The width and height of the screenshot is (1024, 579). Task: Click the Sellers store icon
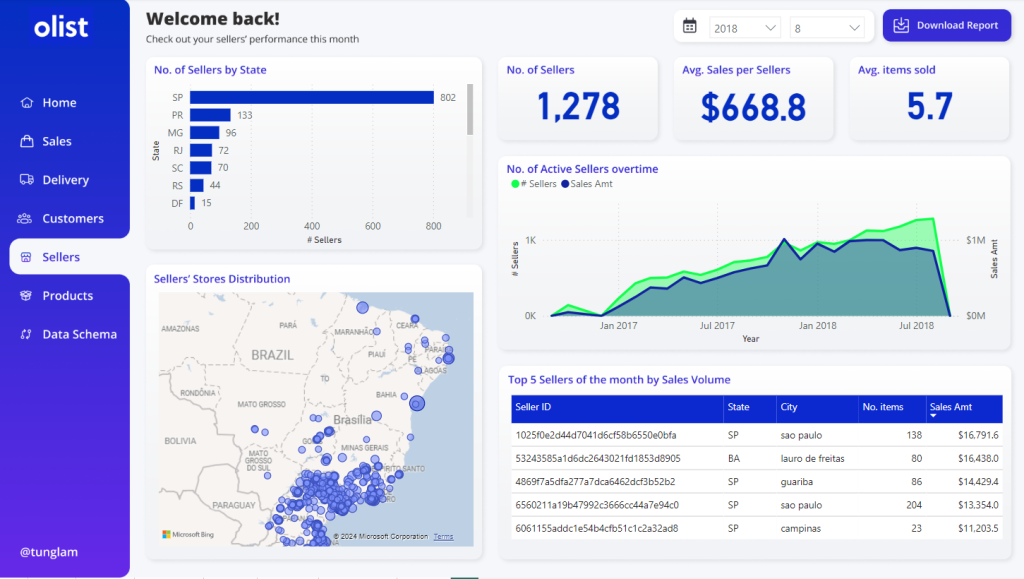coord(27,257)
